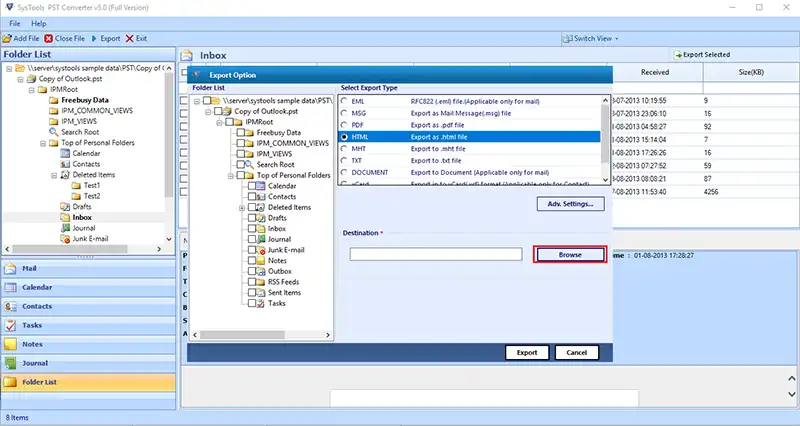Image resolution: width=800 pixels, height=426 pixels.
Task: Select Contacts icon in left folder tree
Action: [65, 164]
